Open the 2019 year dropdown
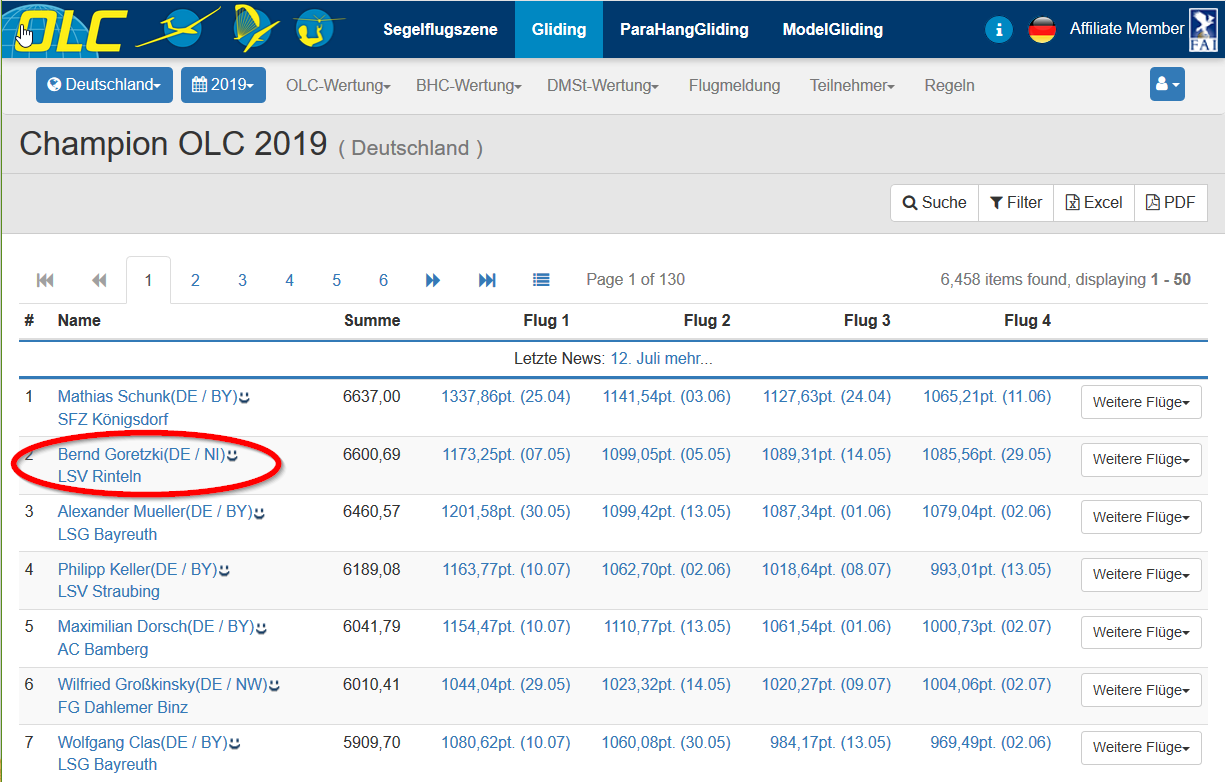The image size is (1226, 782). (223, 85)
